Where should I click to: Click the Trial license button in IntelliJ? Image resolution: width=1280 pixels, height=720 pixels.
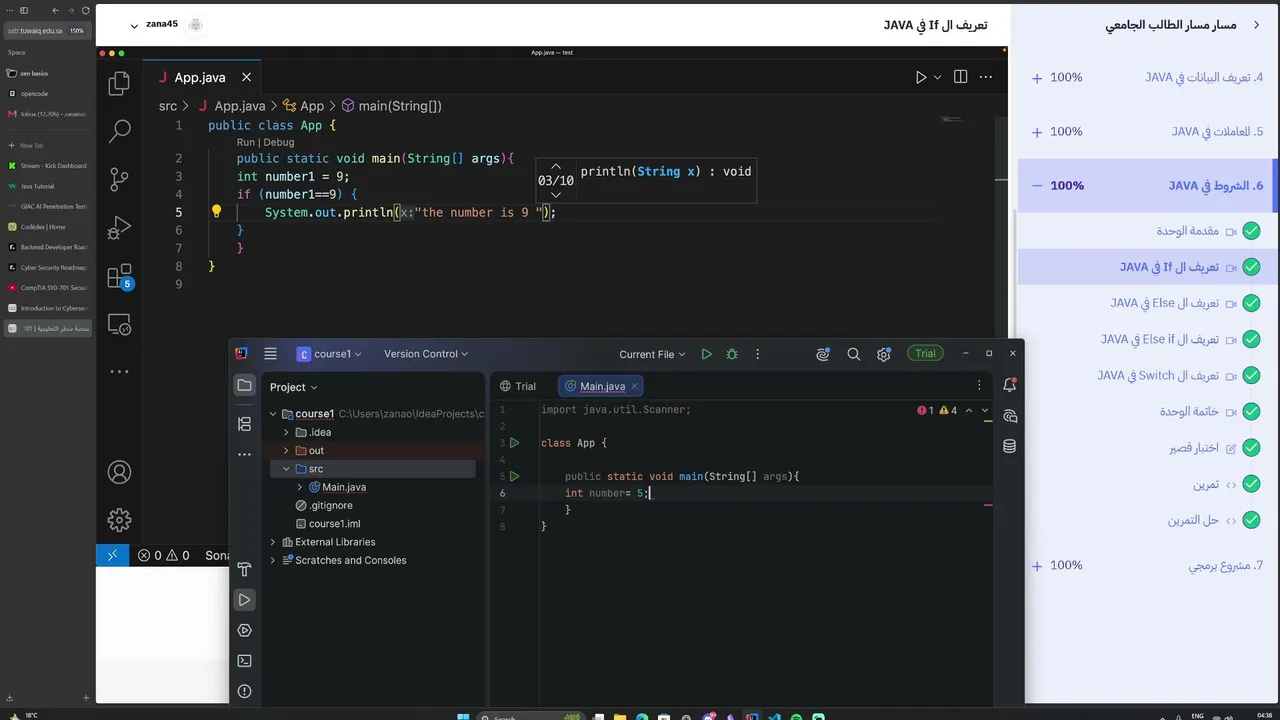(925, 354)
